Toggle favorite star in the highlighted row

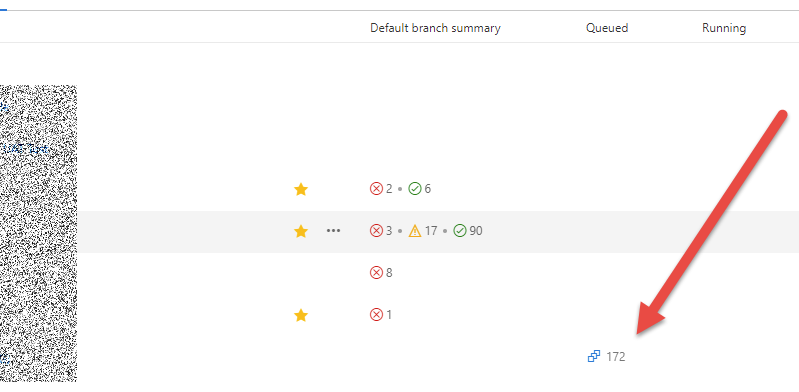click(301, 231)
